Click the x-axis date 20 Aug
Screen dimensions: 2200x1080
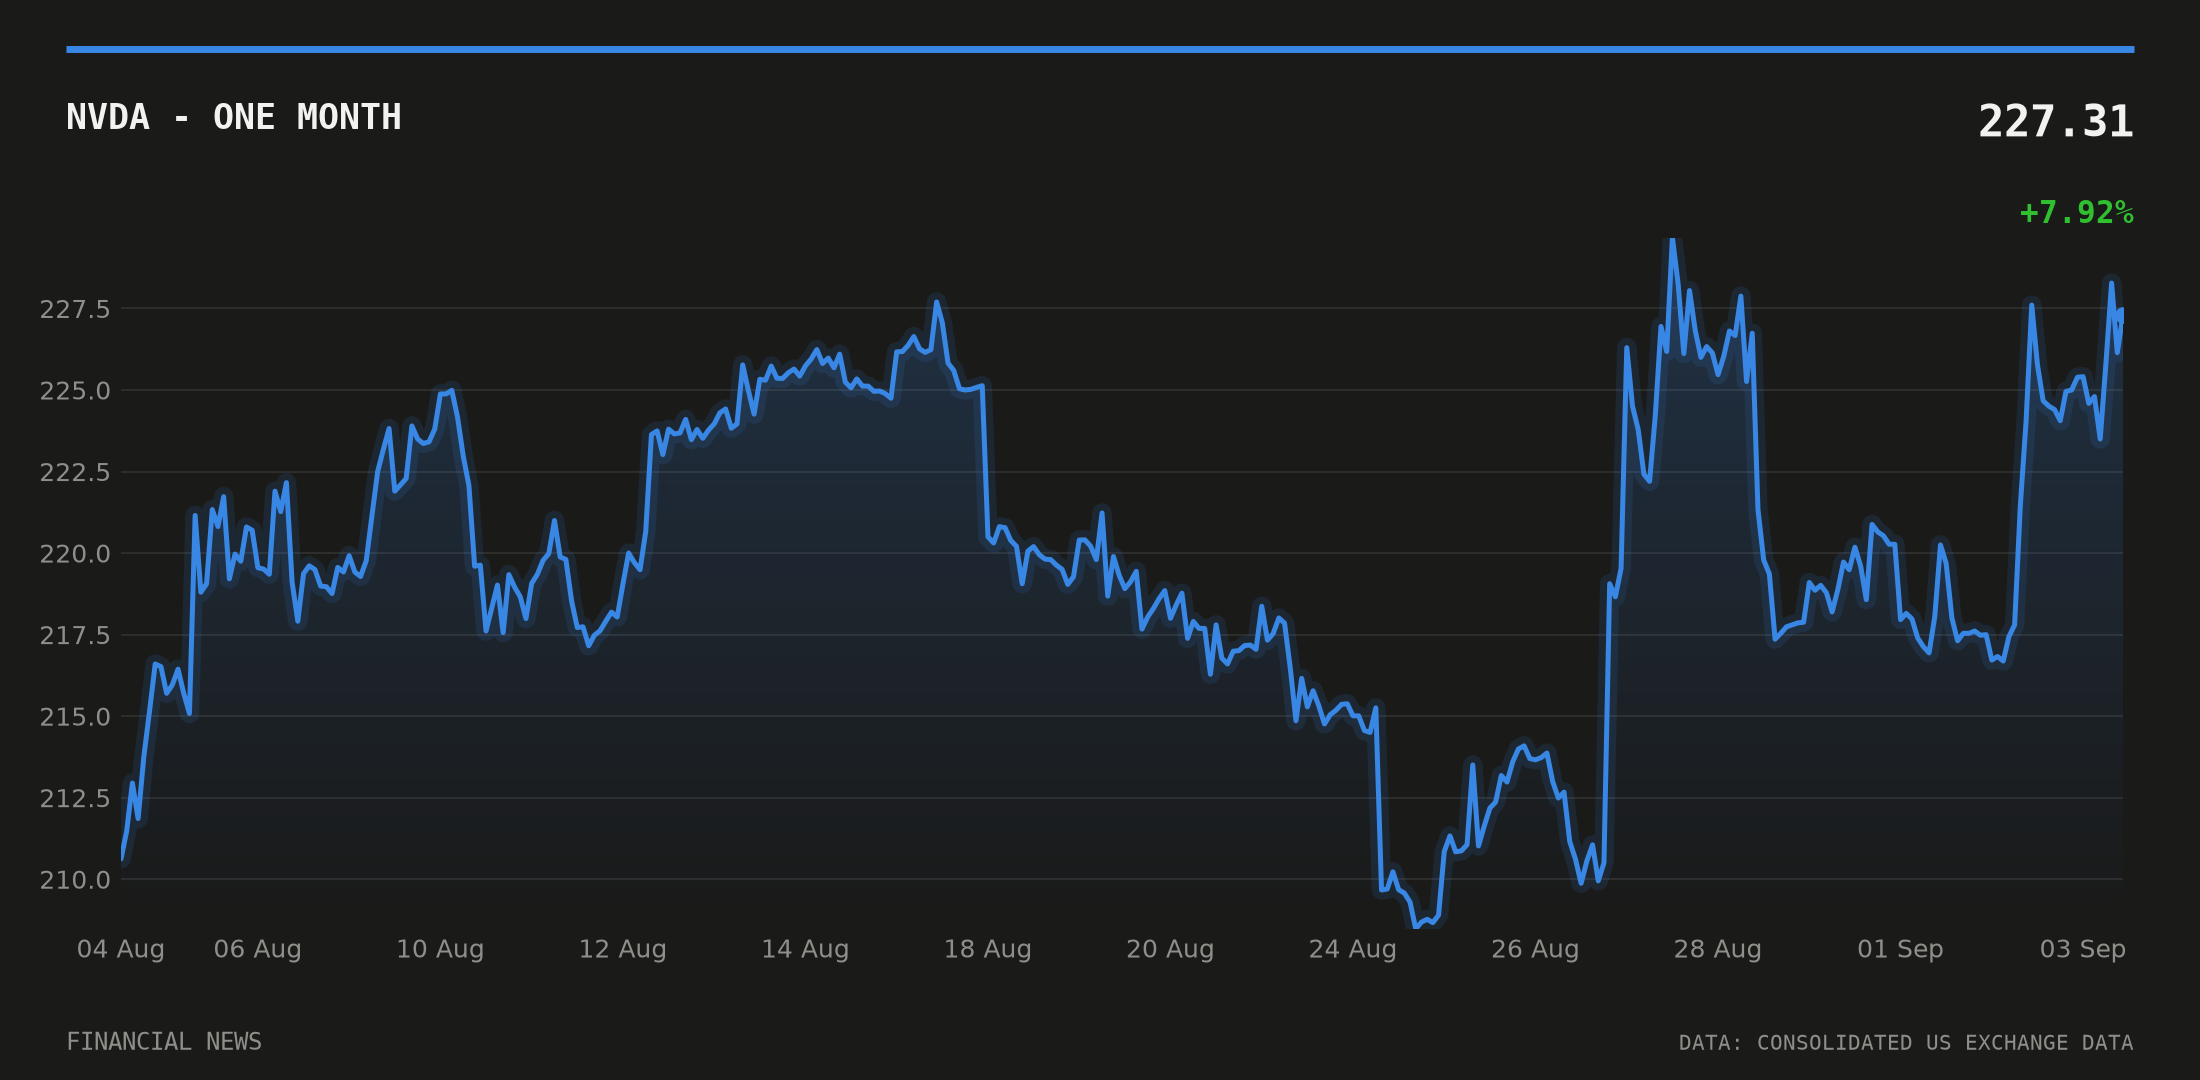[x=1170, y=949]
